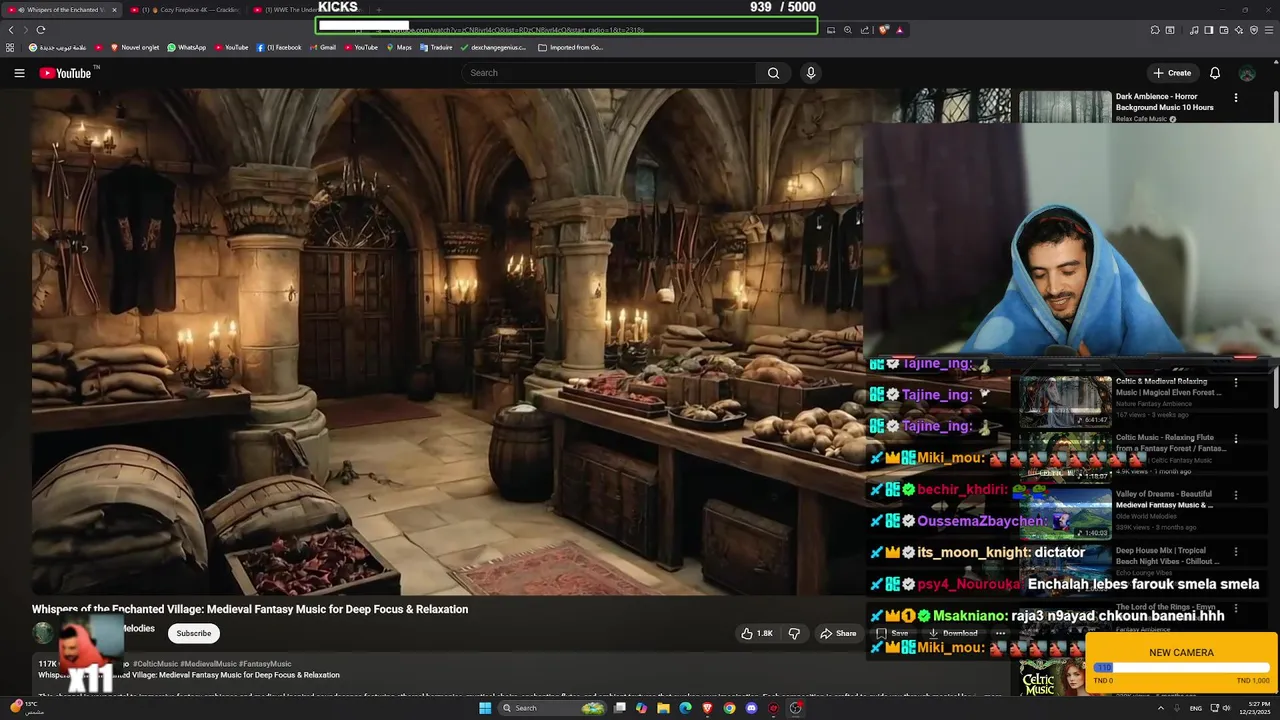1280x720 pixels.
Task: Open Celtic & Medieval Relaxing Music thumbnail
Action: (1065, 401)
